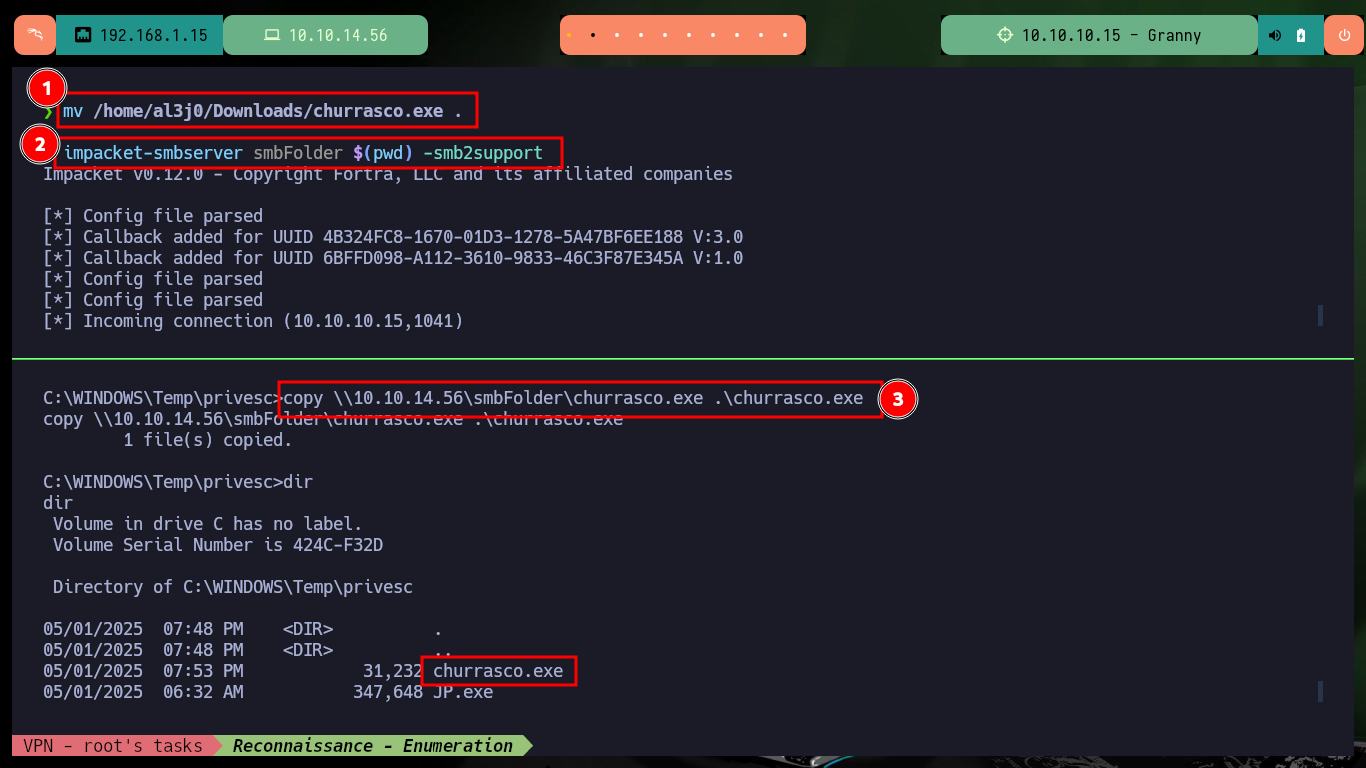The height and width of the screenshot is (768, 1366).
Task: Click the green prompt arrow before mv command
Action: tap(48, 111)
